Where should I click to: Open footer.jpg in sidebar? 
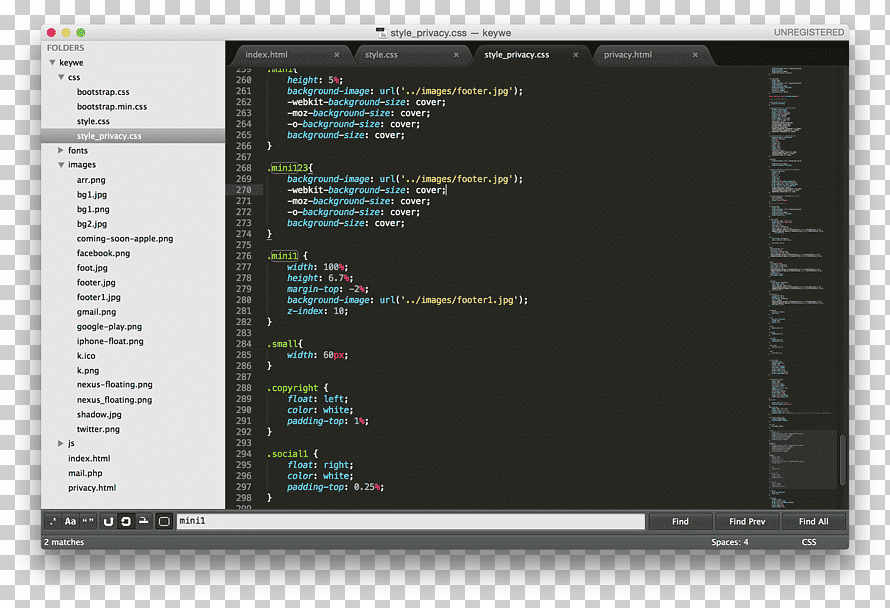coord(96,283)
